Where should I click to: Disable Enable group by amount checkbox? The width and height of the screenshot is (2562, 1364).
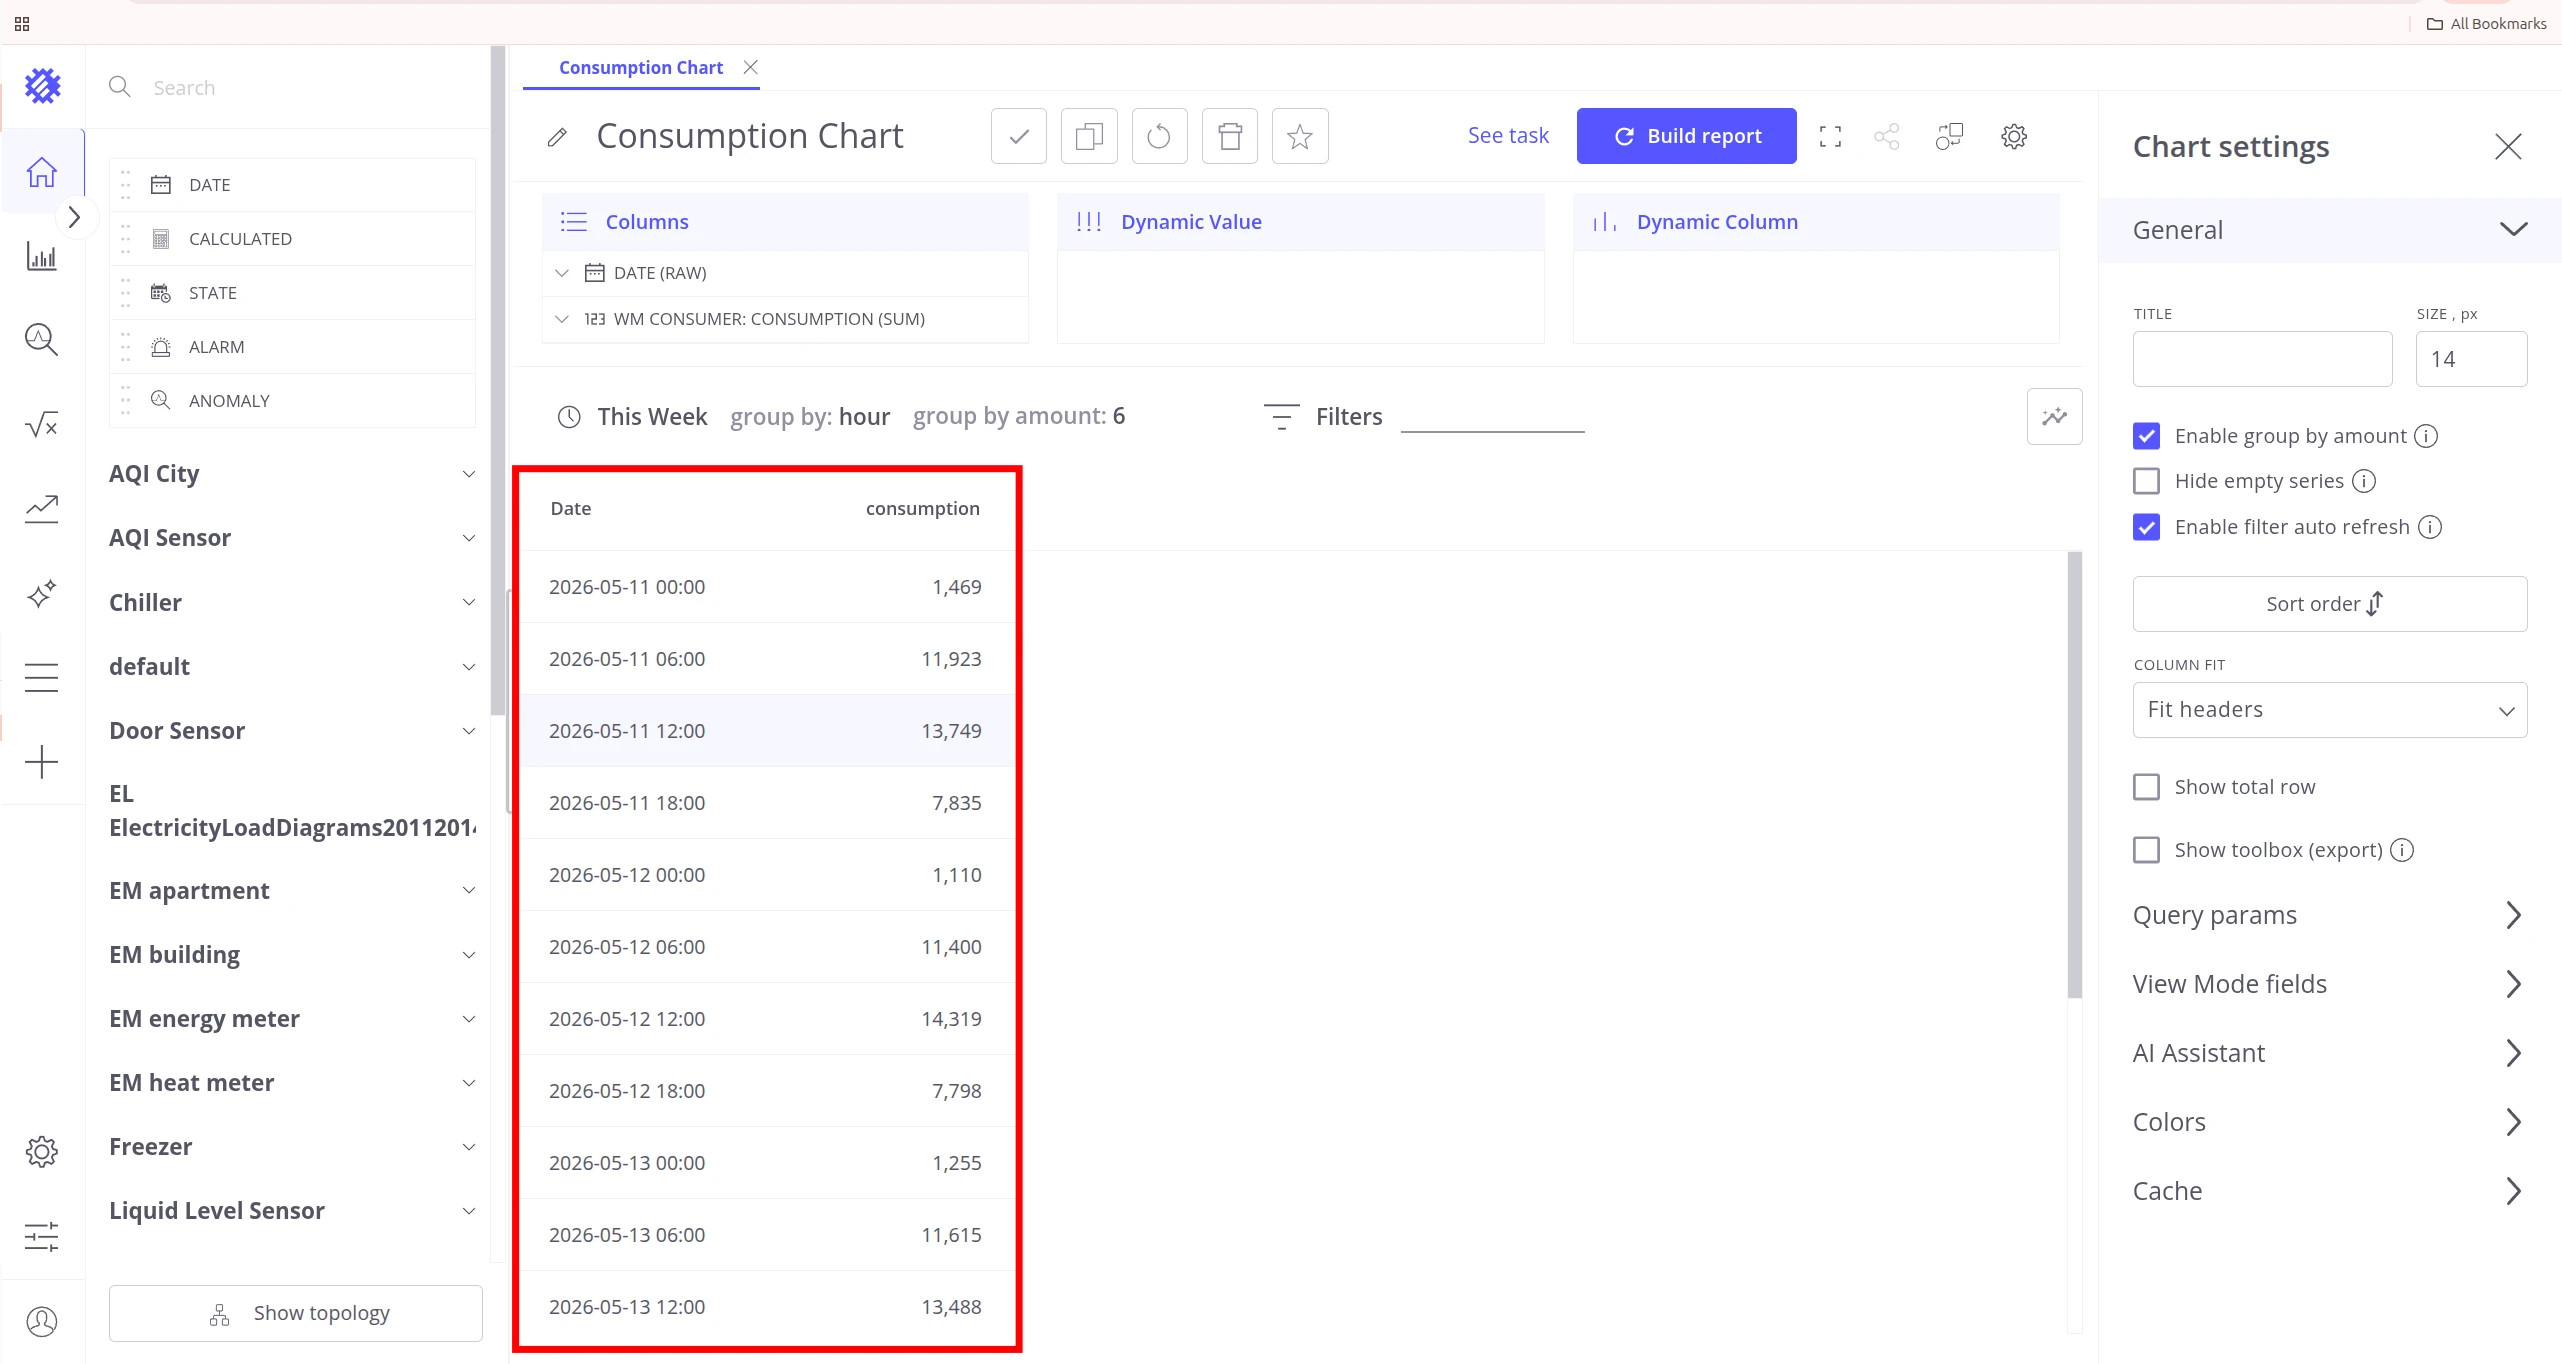point(2146,436)
